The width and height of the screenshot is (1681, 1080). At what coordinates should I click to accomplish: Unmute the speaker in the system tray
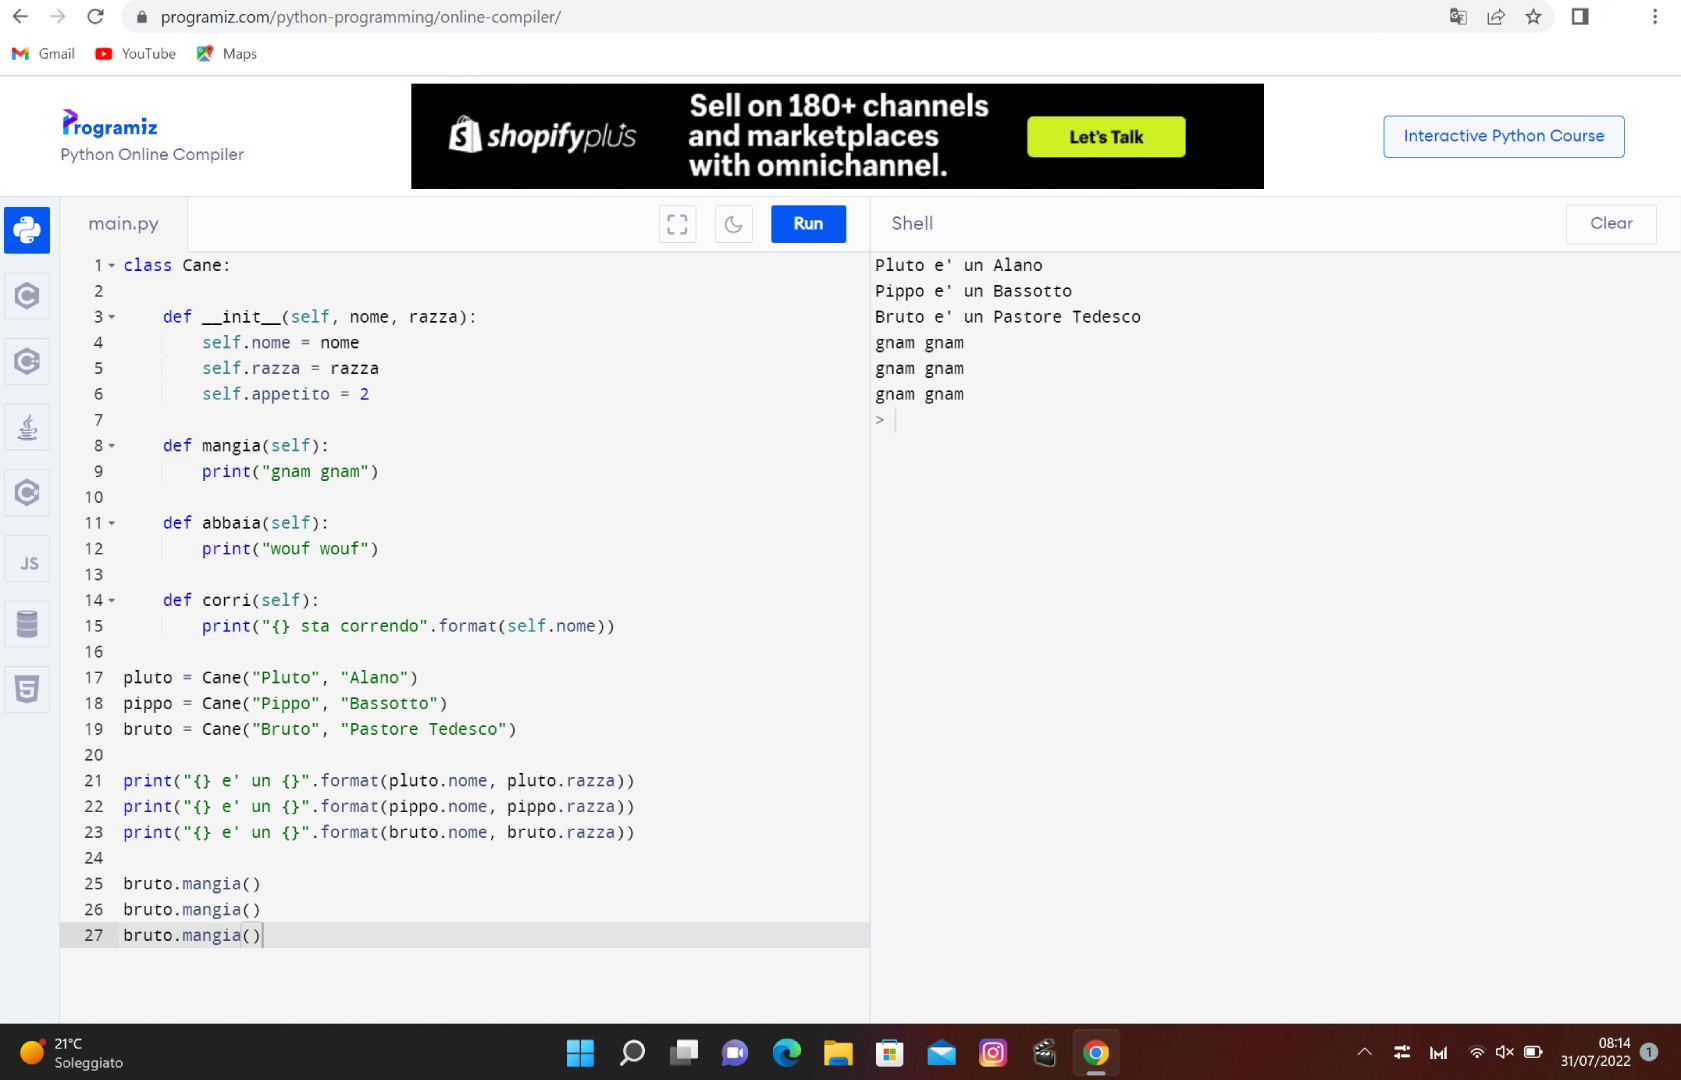coord(1505,1052)
